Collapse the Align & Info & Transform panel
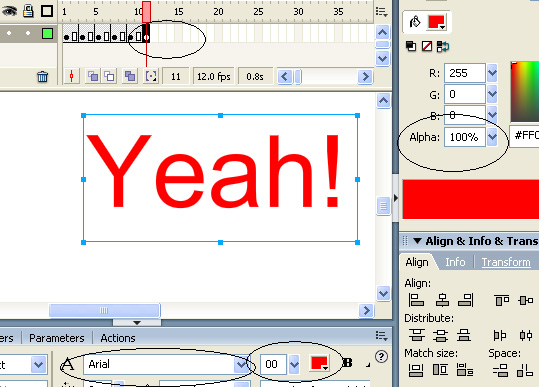This screenshot has height=387, width=539. coord(417,241)
